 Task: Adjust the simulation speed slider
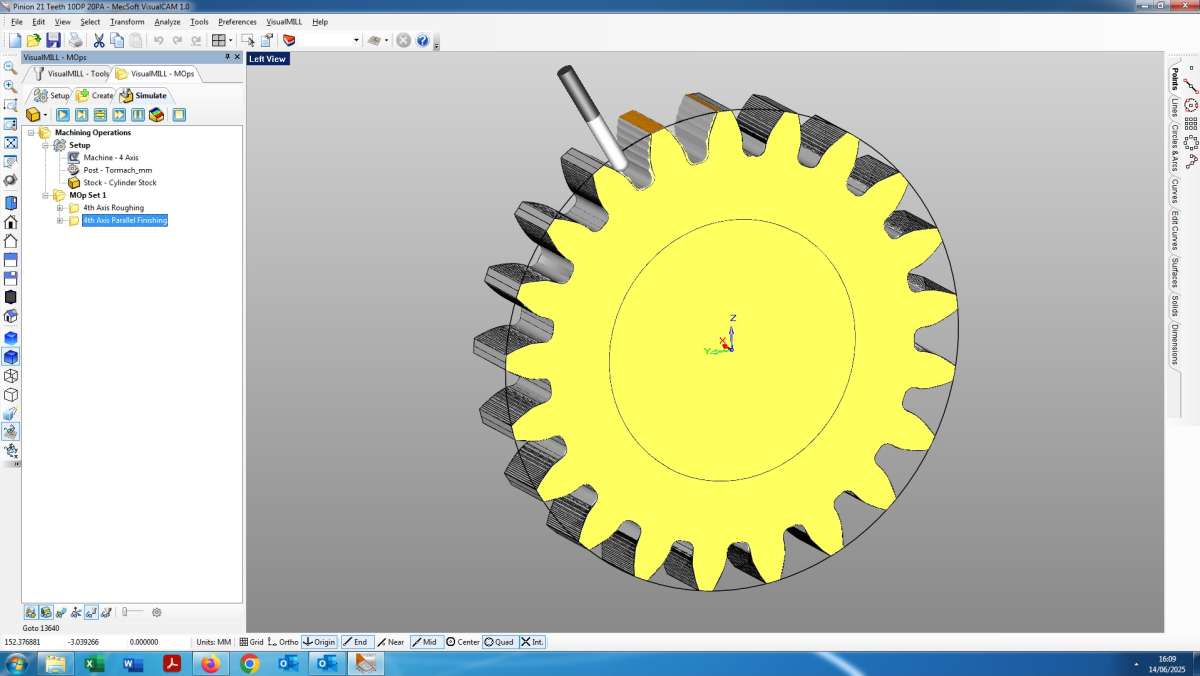click(131, 612)
